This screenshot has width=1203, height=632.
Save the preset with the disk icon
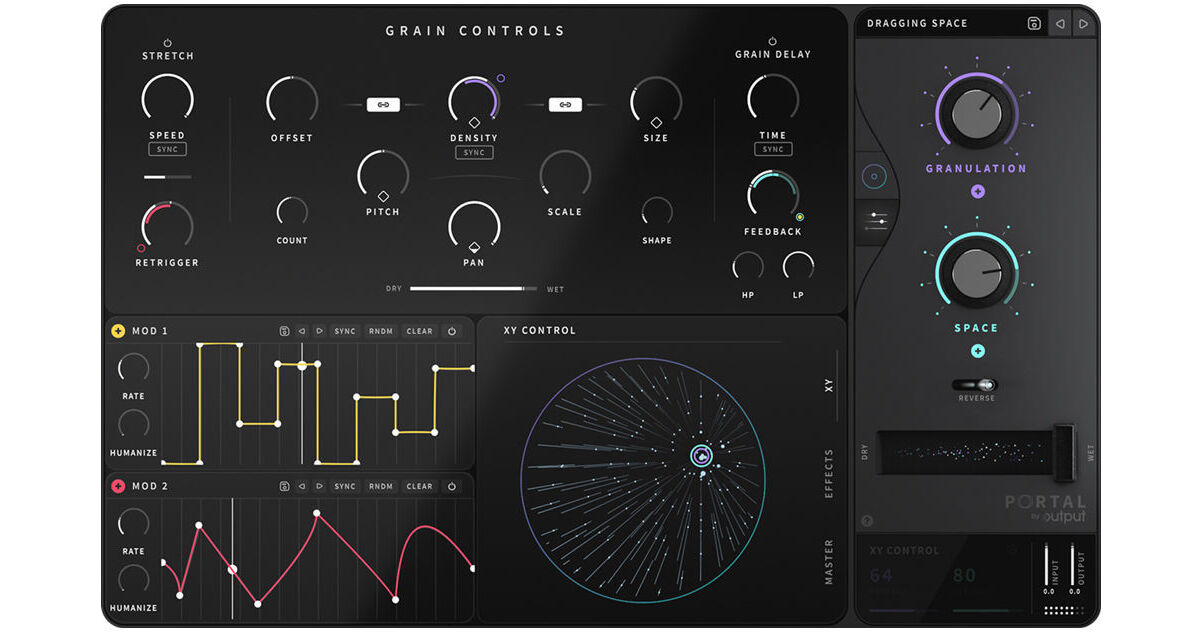[1034, 23]
